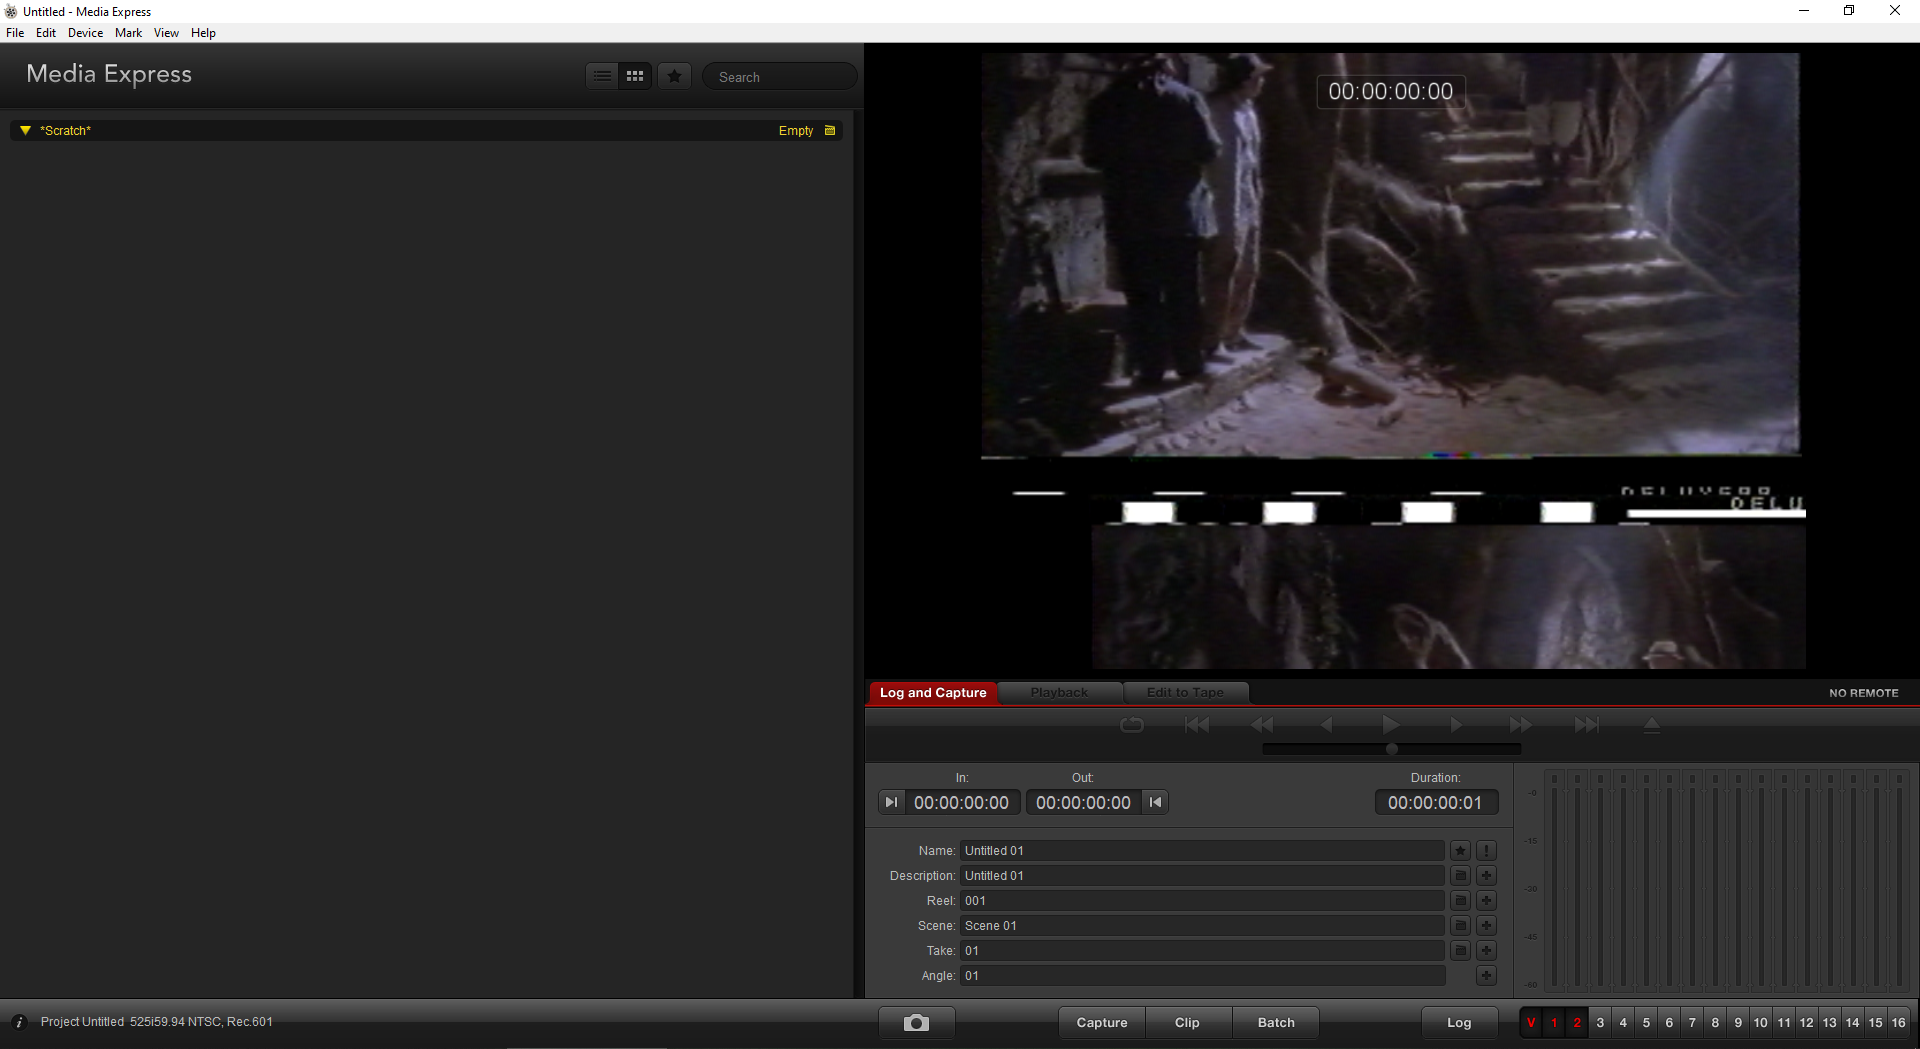Switch to thumbnail grid view
The height and width of the screenshot is (1049, 1920).
635,76
